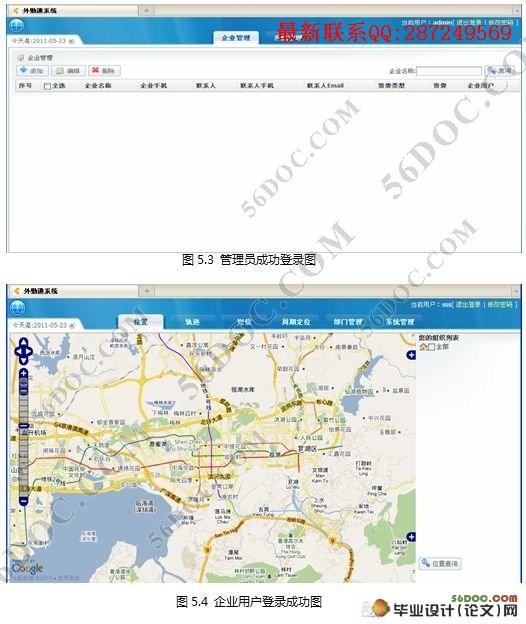The height and width of the screenshot is (624, 526).
Task: Click the 人民公园 label on the map
Action: pos(312,437)
